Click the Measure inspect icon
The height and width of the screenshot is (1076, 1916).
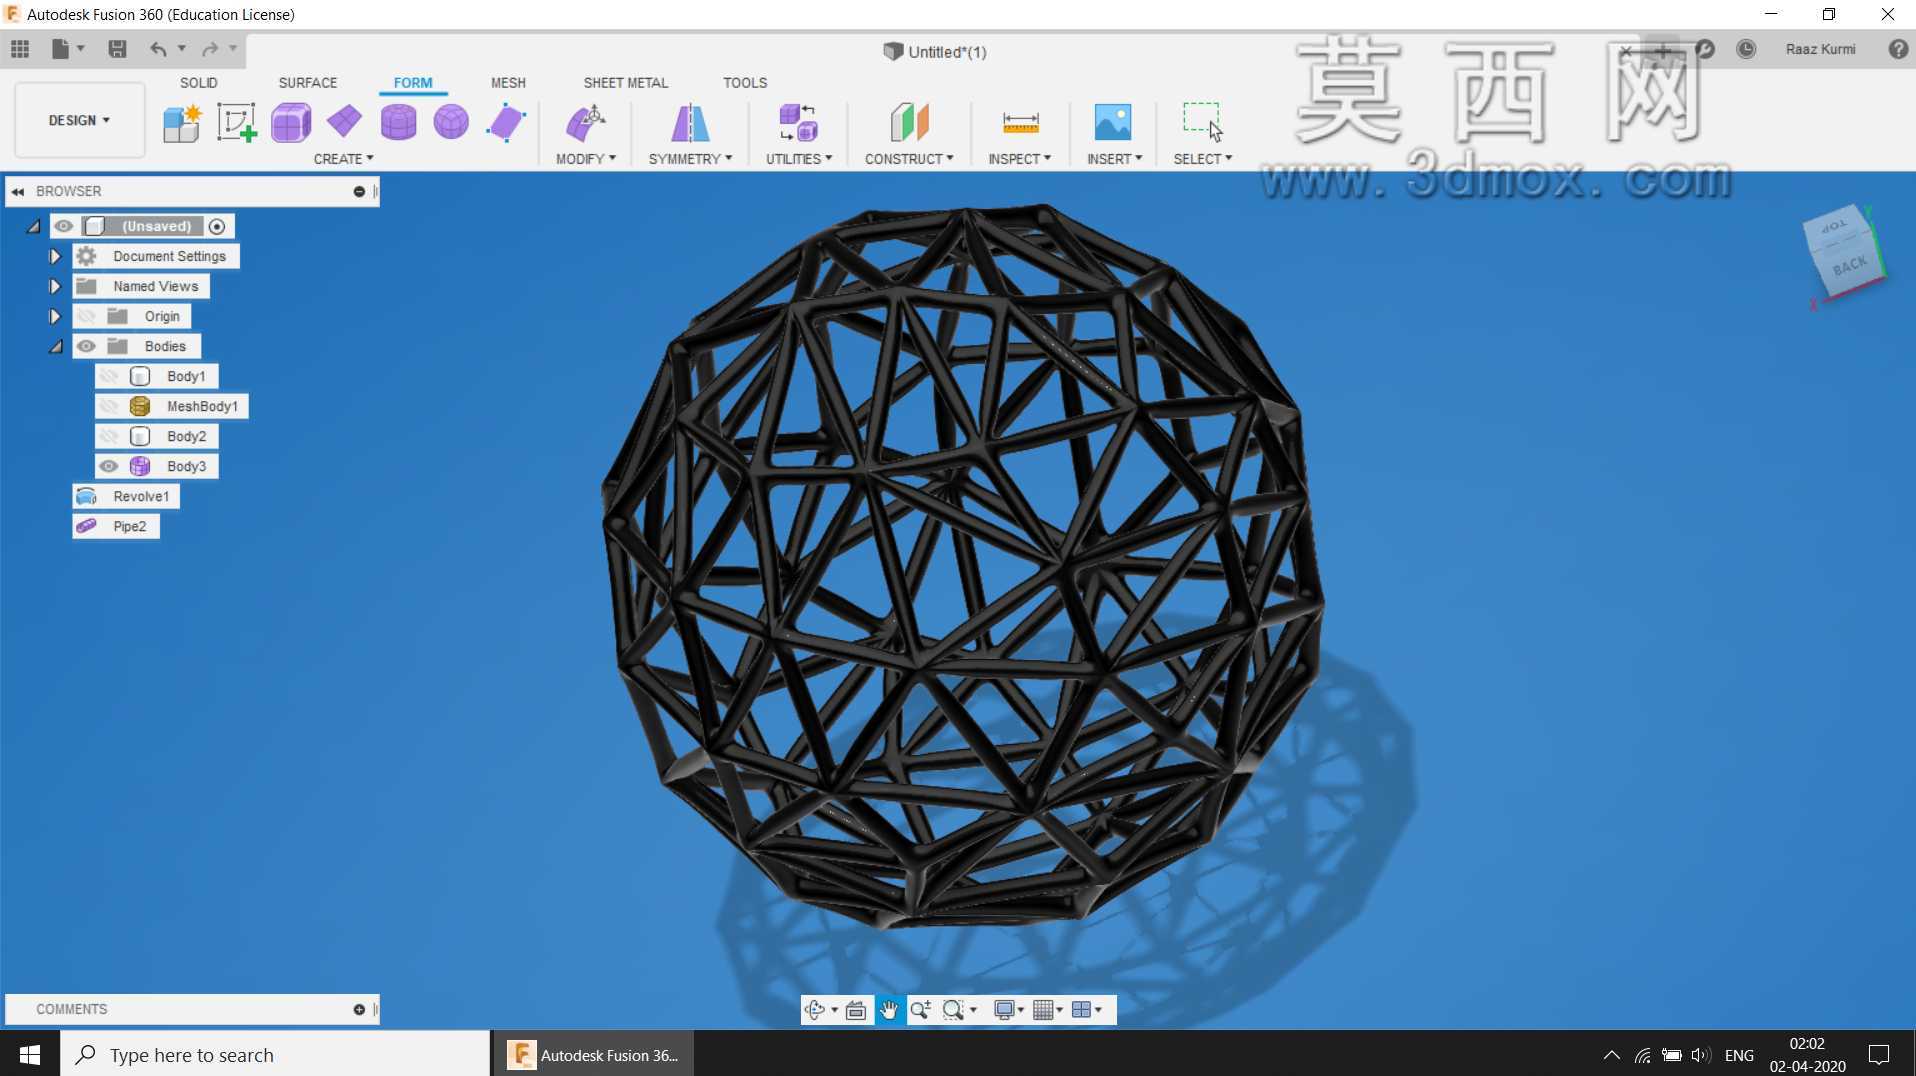tap(1020, 123)
